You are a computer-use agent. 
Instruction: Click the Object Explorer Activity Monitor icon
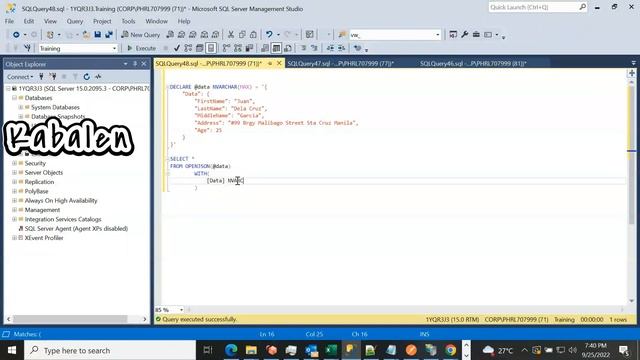[x=98, y=77]
